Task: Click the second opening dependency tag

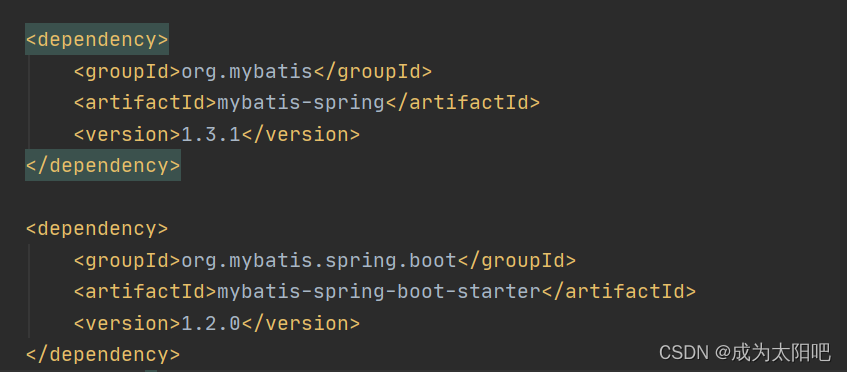Action: coord(97,229)
